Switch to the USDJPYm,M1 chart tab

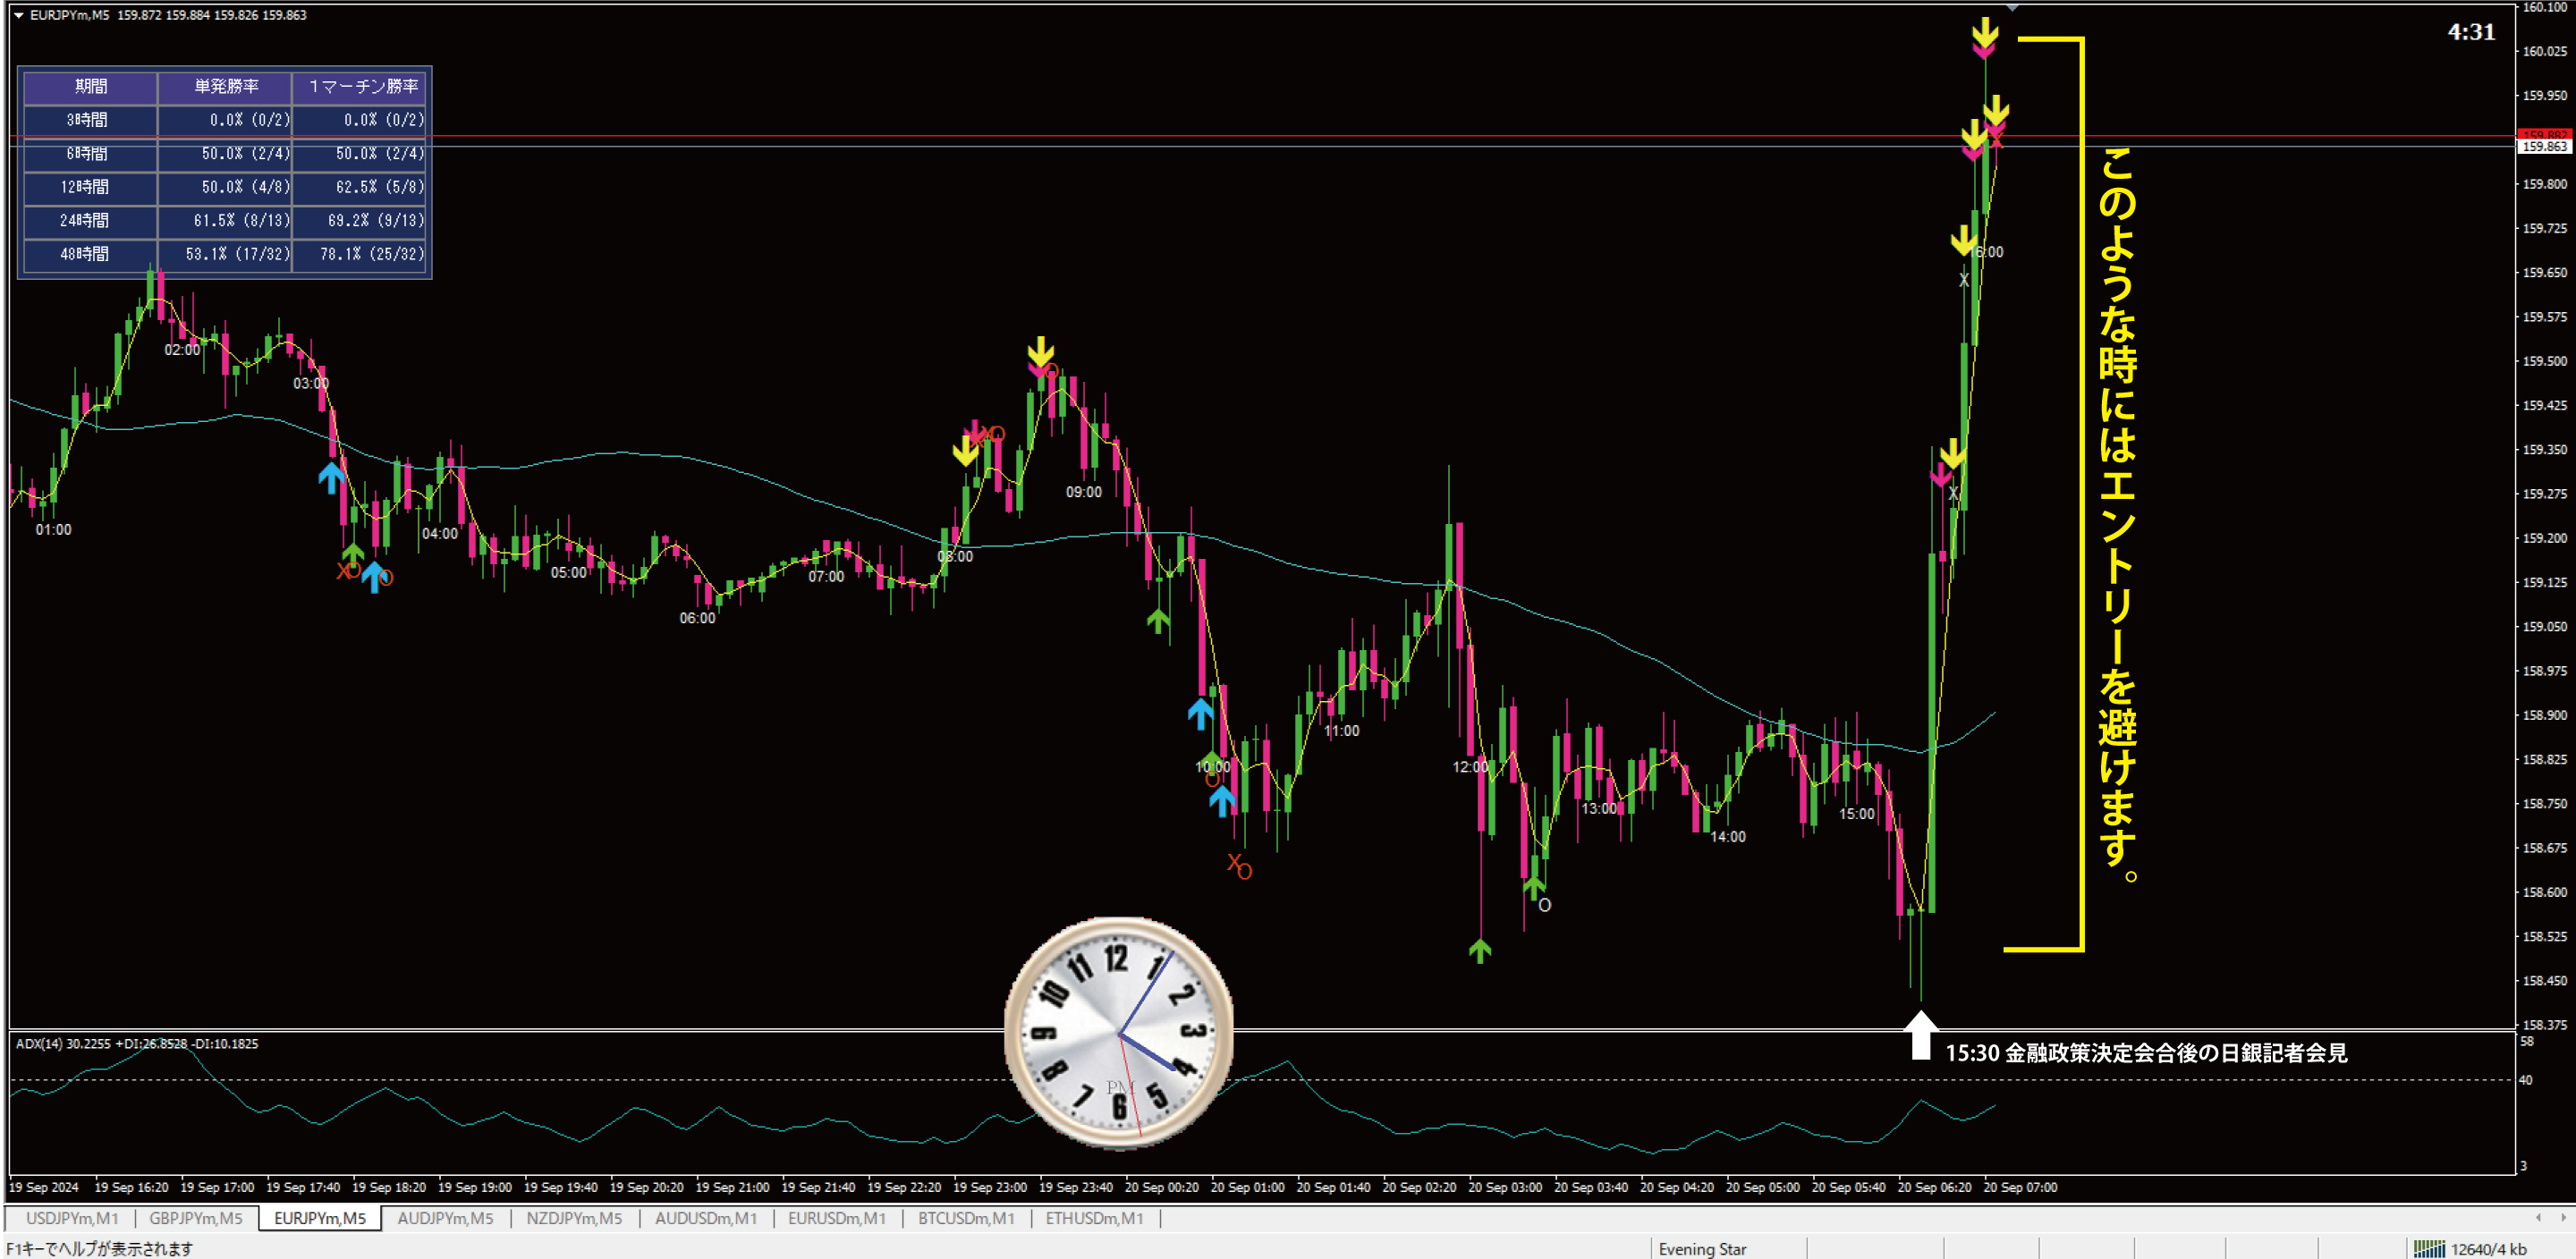click(x=72, y=1218)
